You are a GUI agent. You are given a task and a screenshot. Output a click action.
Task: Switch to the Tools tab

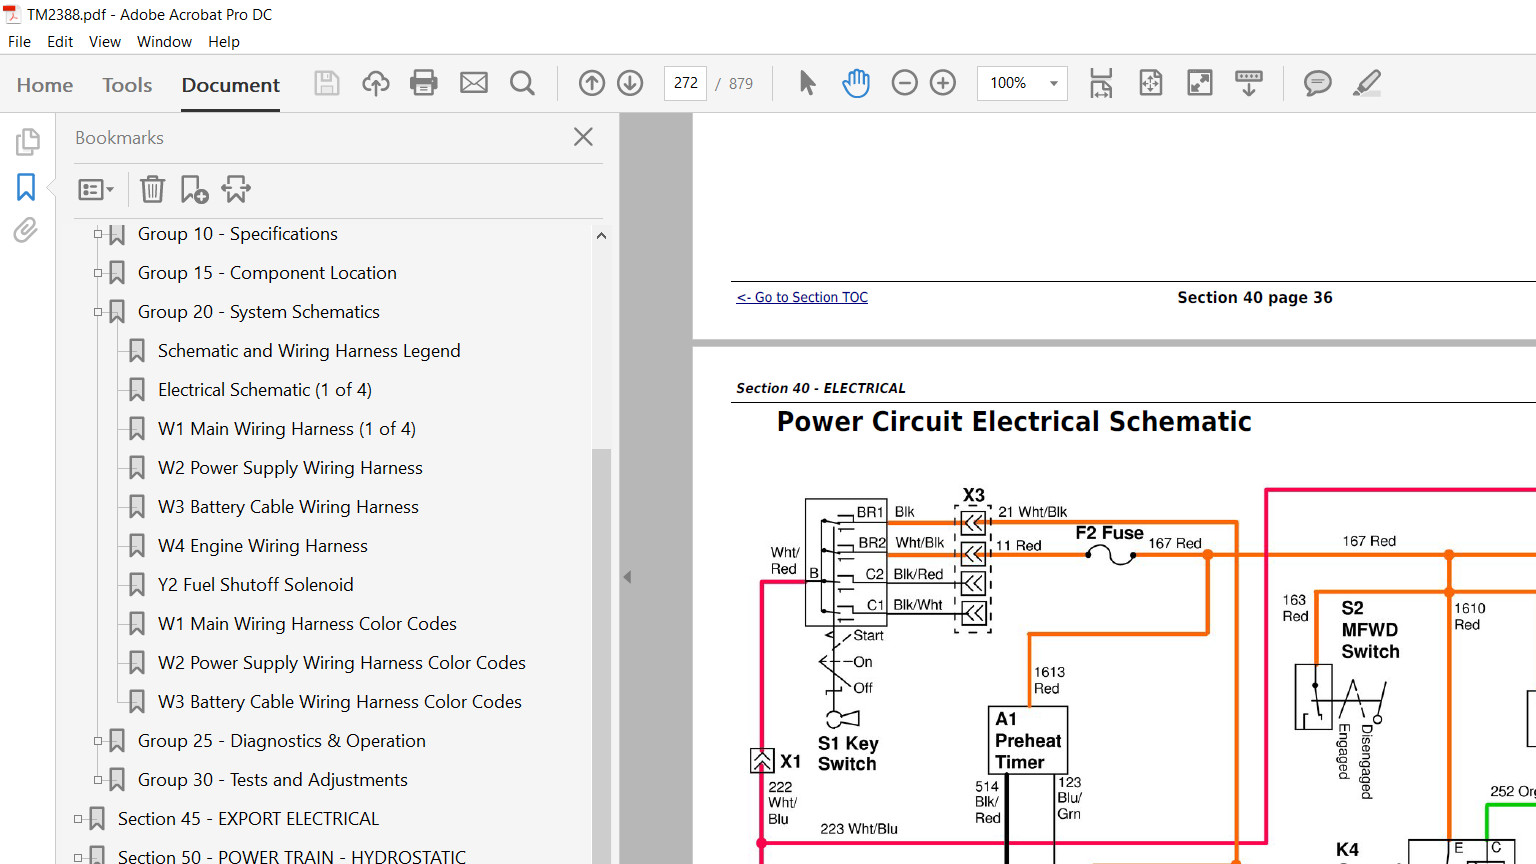pos(127,85)
